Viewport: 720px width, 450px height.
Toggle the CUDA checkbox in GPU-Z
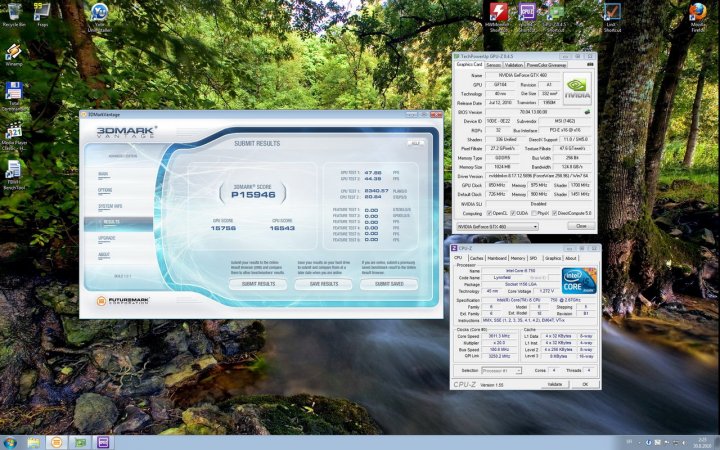[513, 214]
